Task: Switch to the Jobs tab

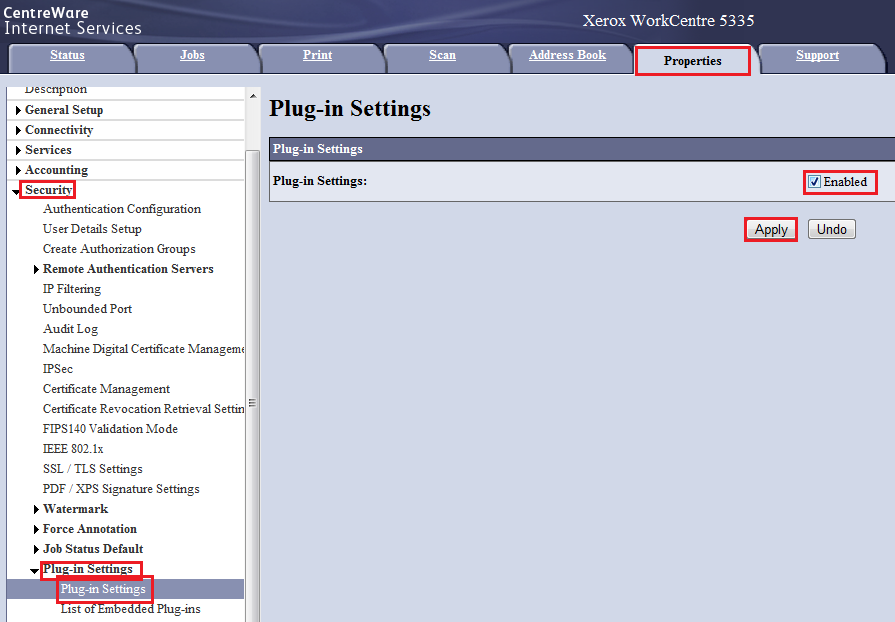Action: pos(192,56)
